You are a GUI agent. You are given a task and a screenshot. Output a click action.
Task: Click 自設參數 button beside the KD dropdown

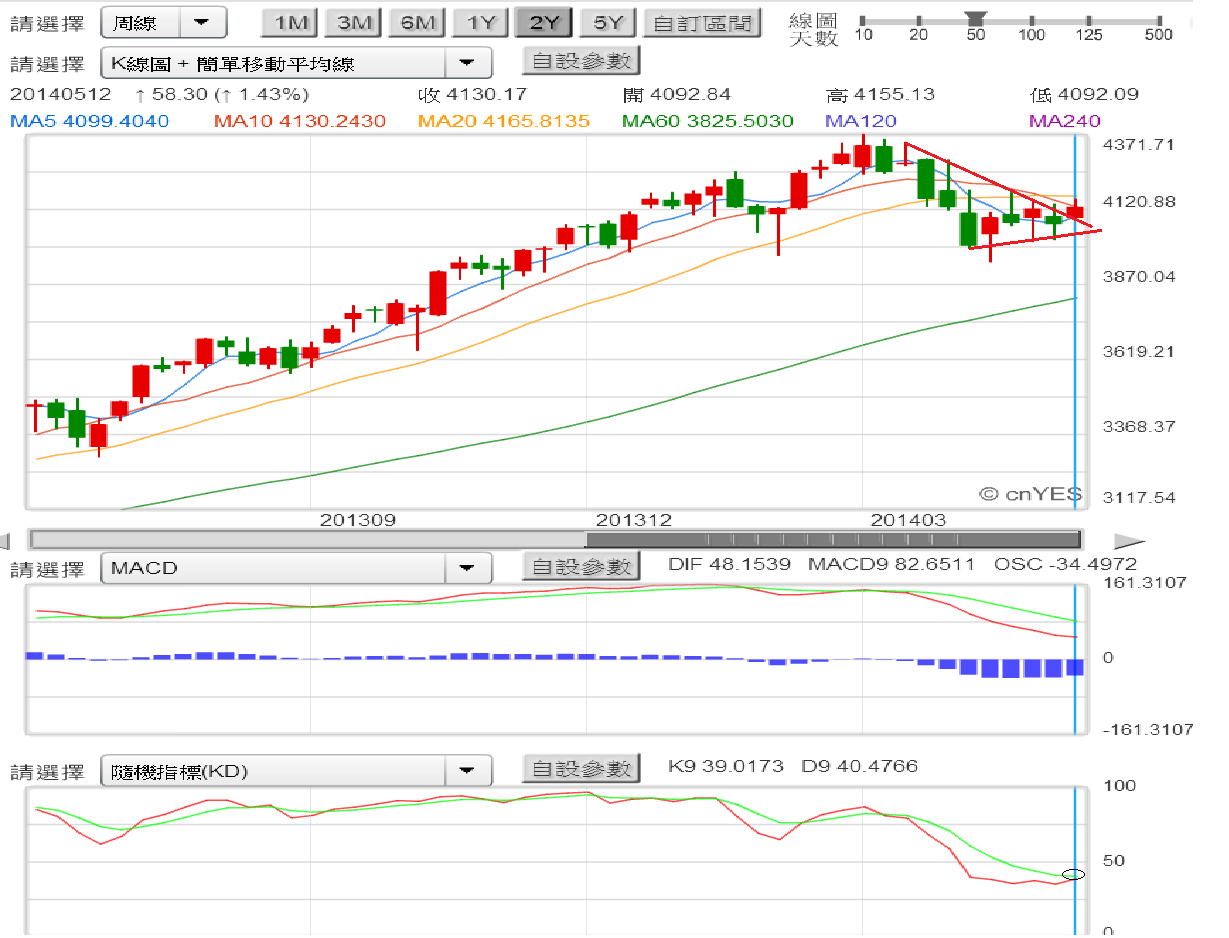coord(581,769)
